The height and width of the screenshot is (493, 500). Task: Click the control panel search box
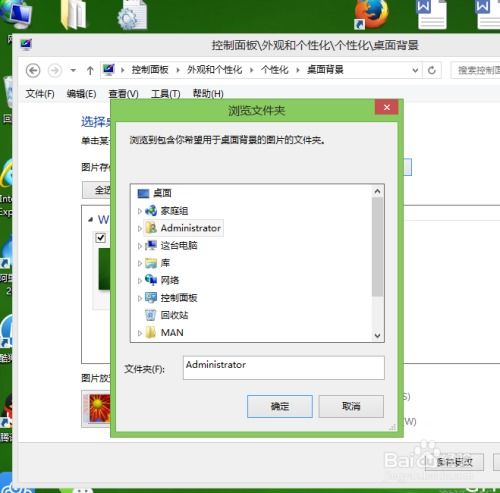pyautogui.click(x=476, y=70)
